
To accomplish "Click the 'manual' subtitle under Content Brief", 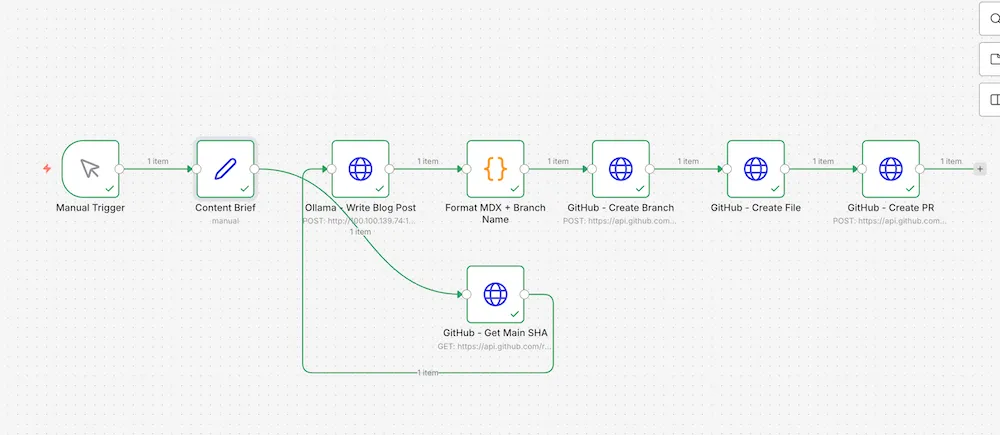I will tap(225, 221).
